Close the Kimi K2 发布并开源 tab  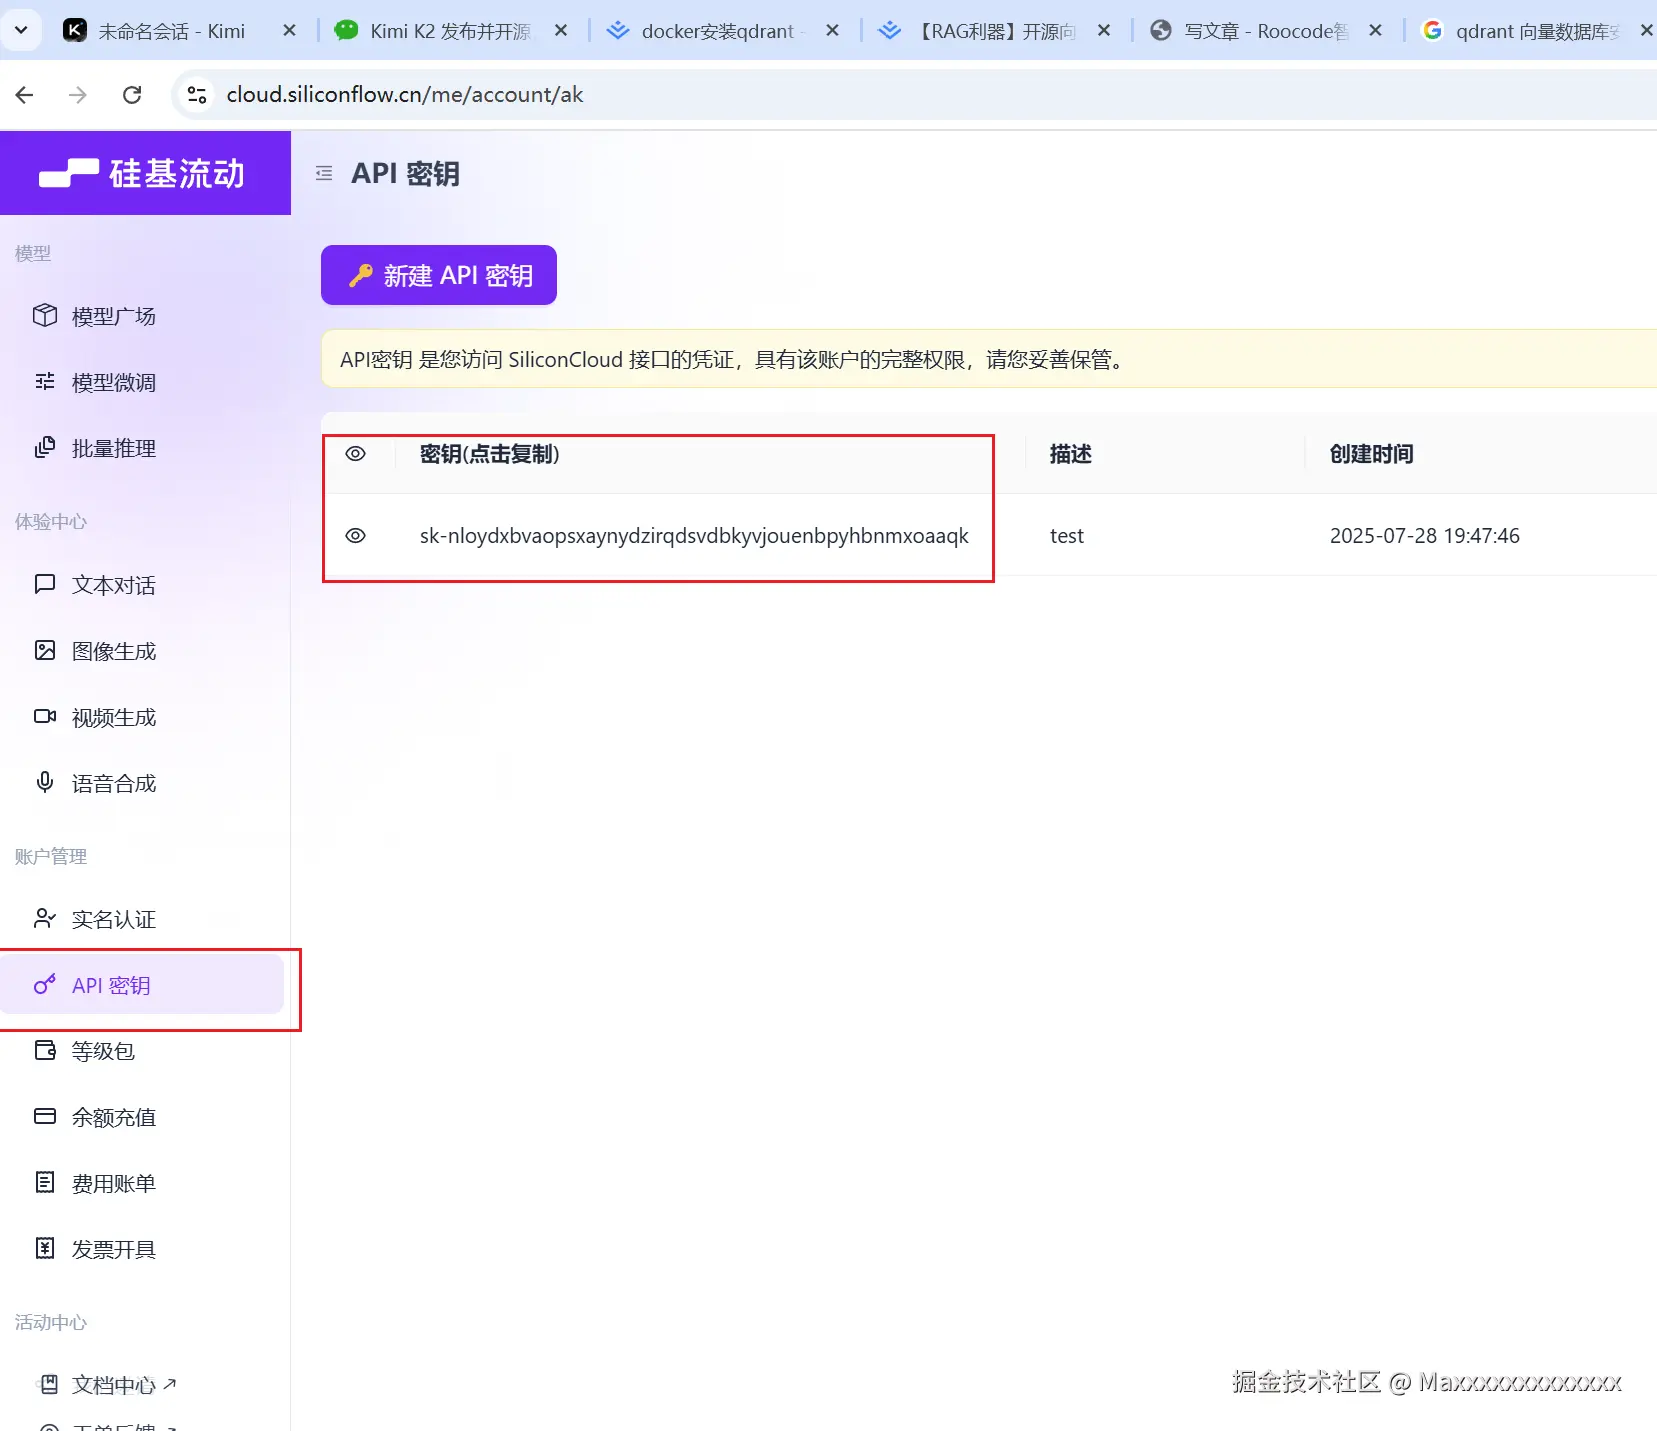[x=562, y=31]
